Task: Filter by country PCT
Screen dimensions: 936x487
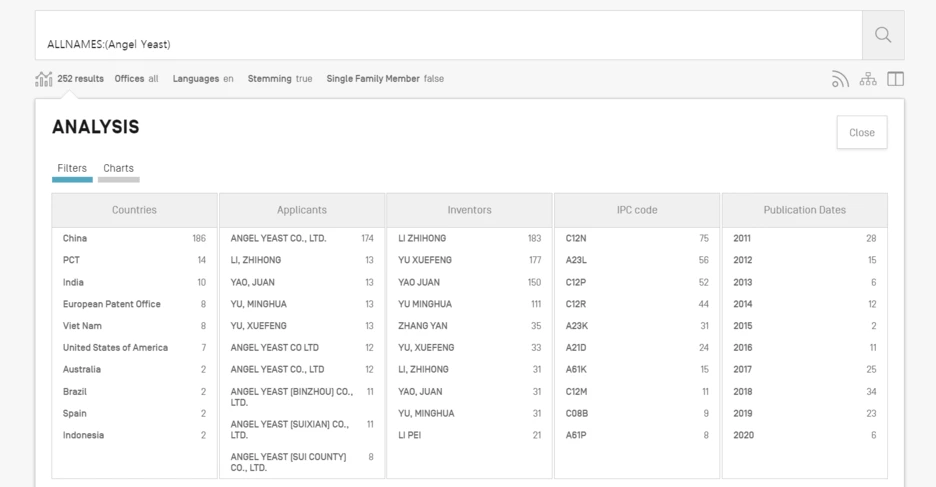Action: click(x=134, y=260)
